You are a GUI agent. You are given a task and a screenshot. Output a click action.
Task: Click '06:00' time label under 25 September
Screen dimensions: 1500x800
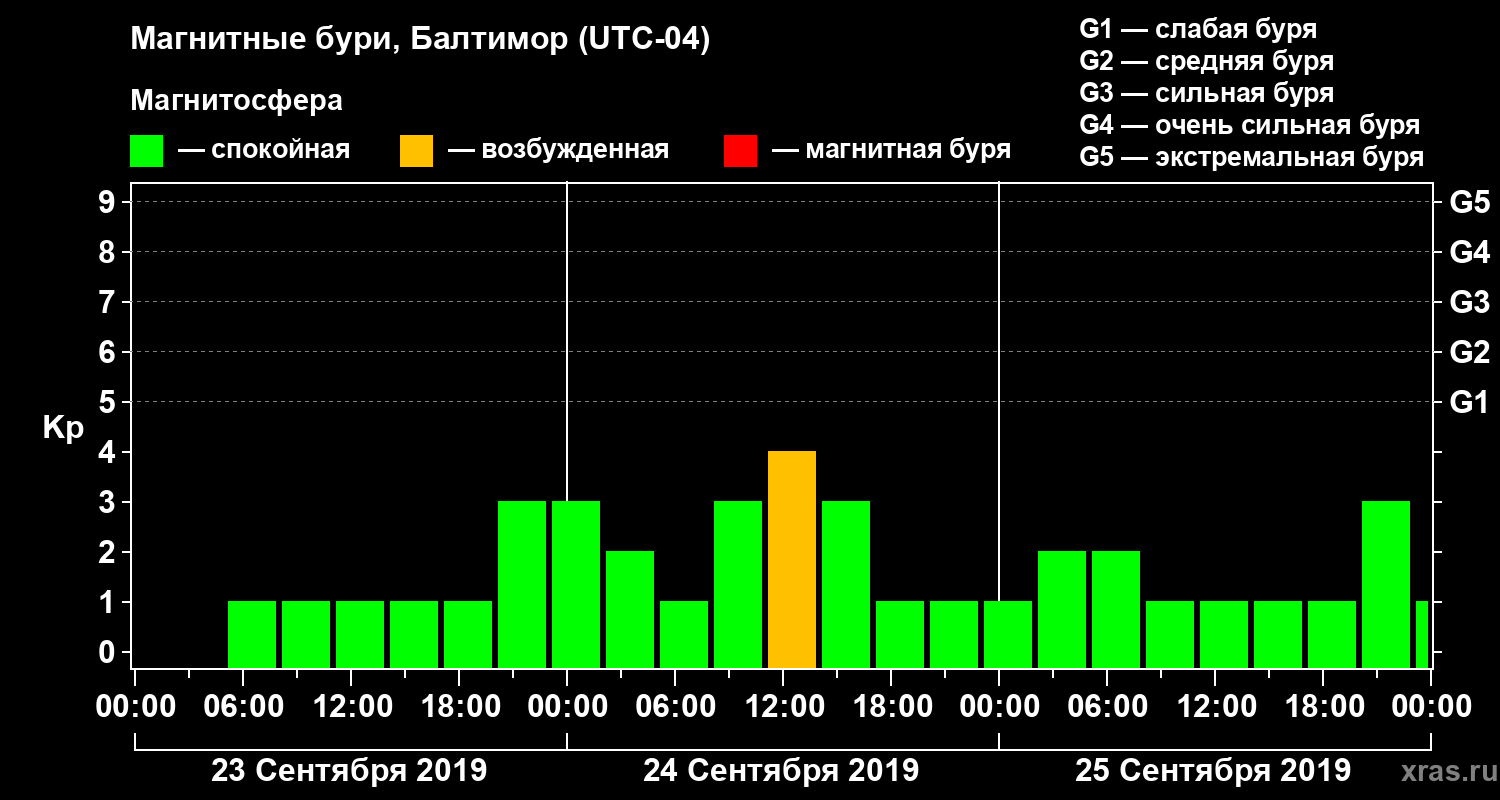[1106, 706]
